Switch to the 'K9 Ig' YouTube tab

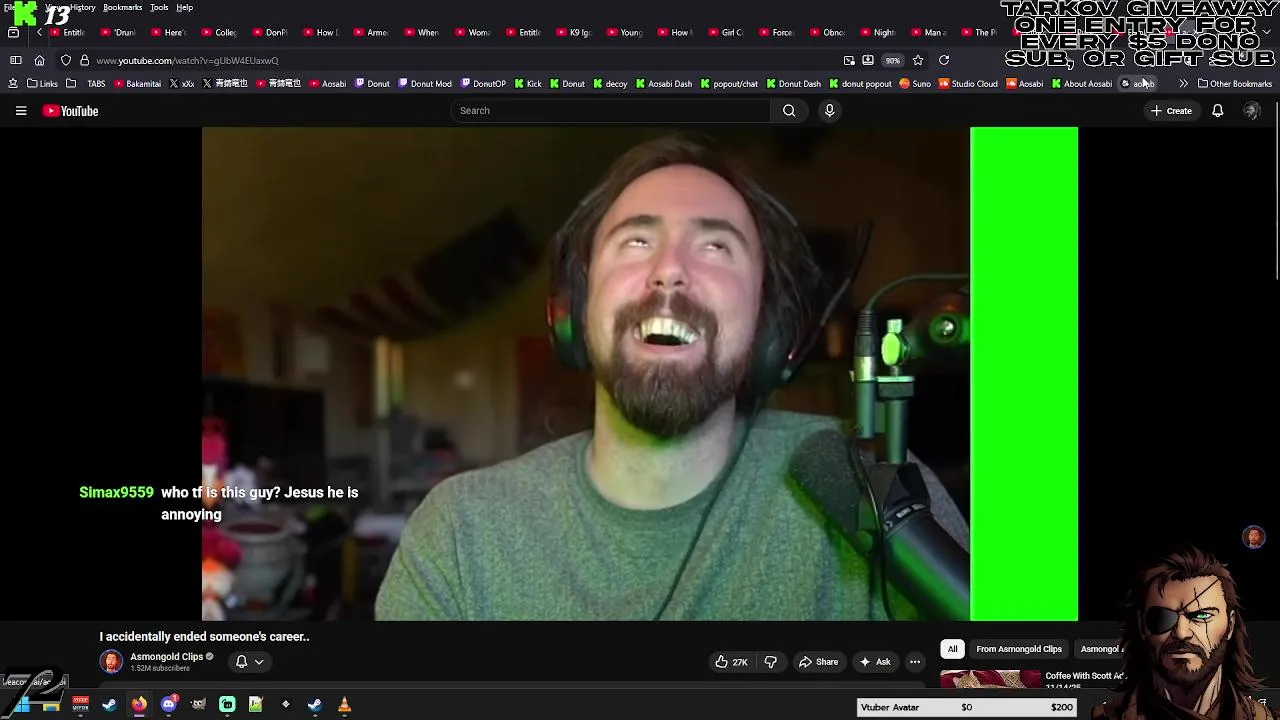tap(574, 32)
